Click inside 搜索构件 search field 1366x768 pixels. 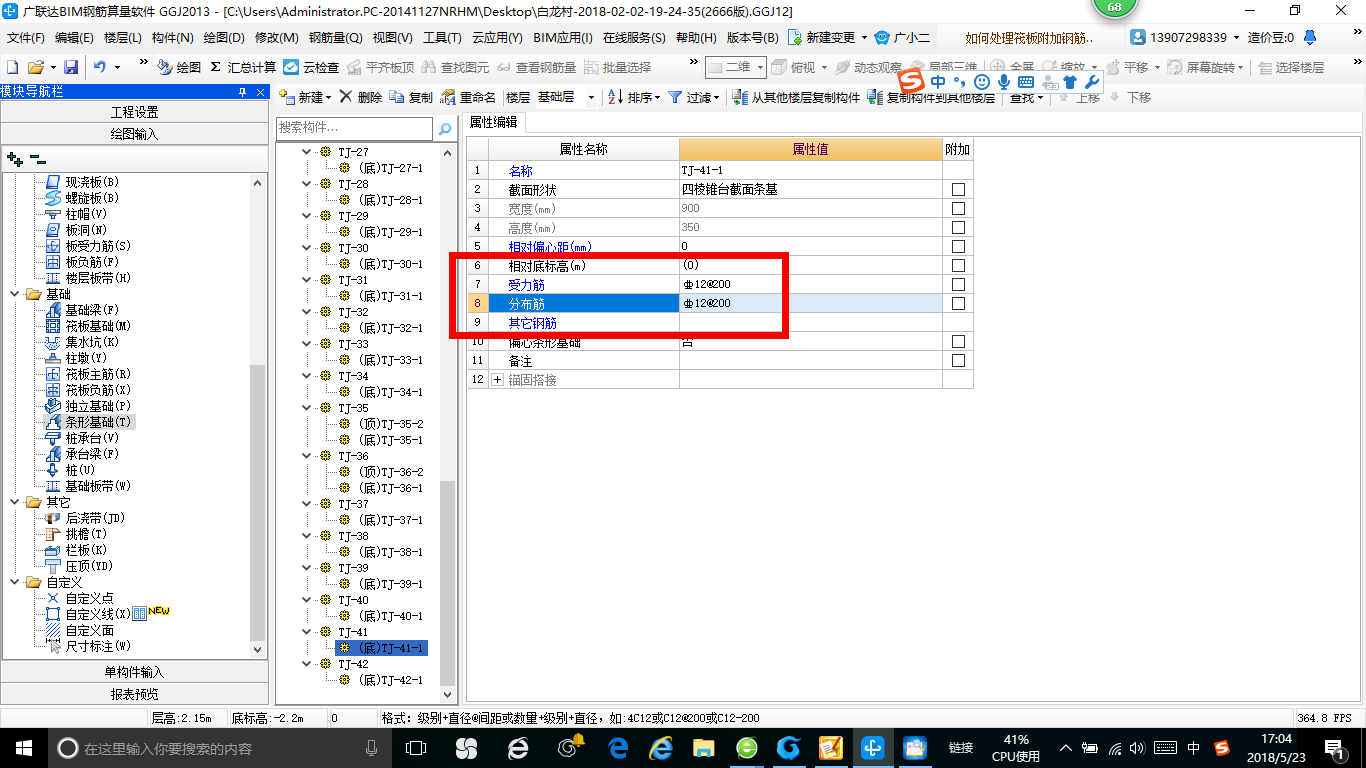(355, 128)
